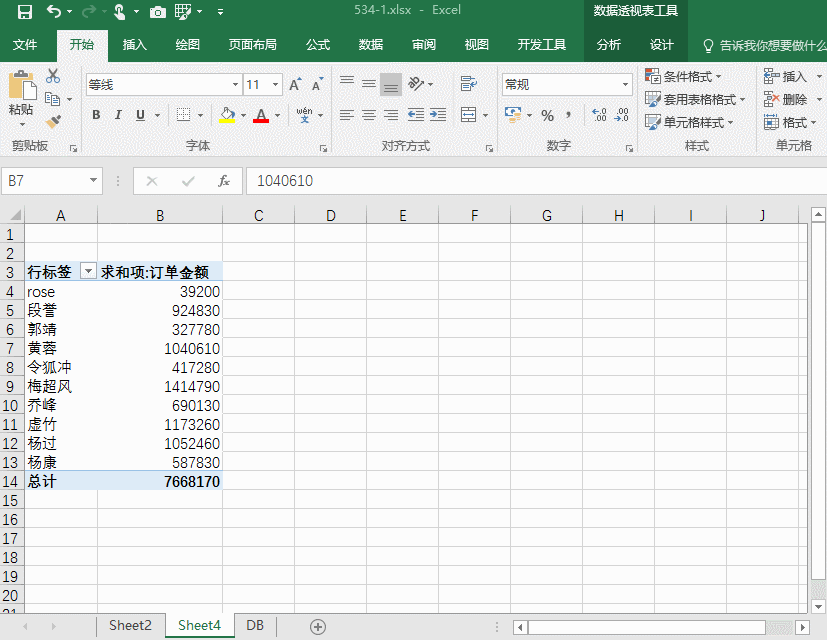Image resolution: width=827 pixels, height=640 pixels.
Task: Click the align left icon
Action: pos(347,114)
